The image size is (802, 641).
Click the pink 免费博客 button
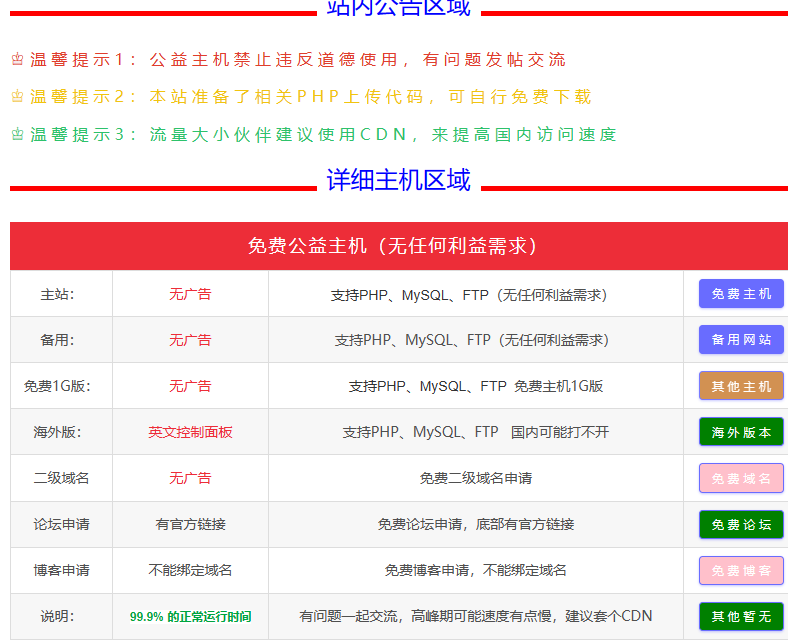740,570
